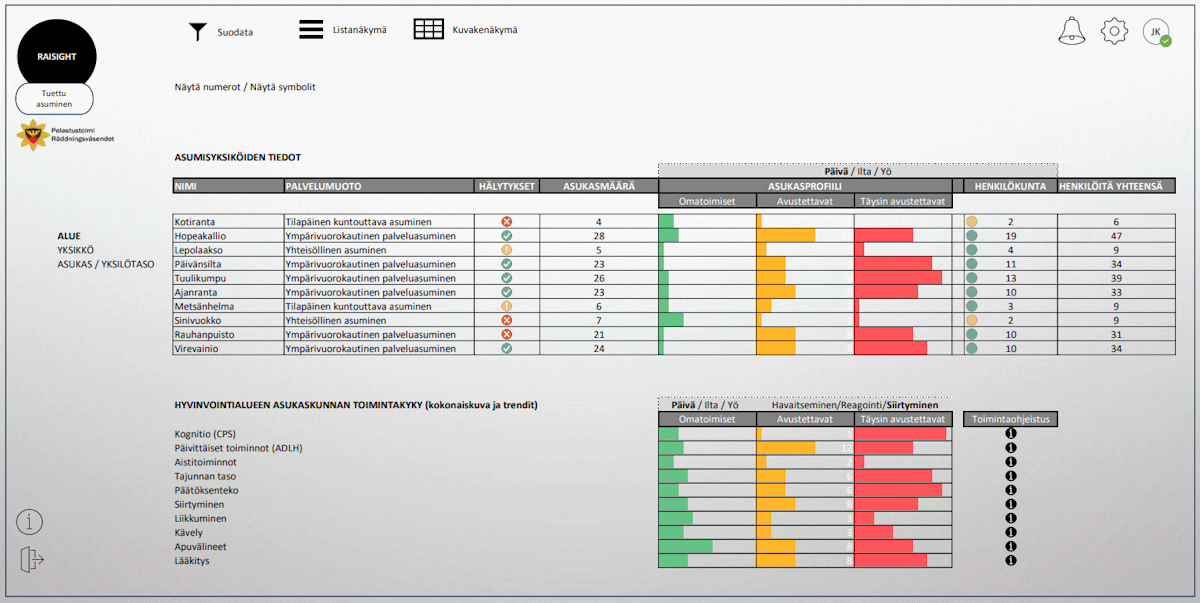Open the Kognitio (CPS) guidance info icon
This screenshot has width=1200, height=603.
pos(1010,434)
